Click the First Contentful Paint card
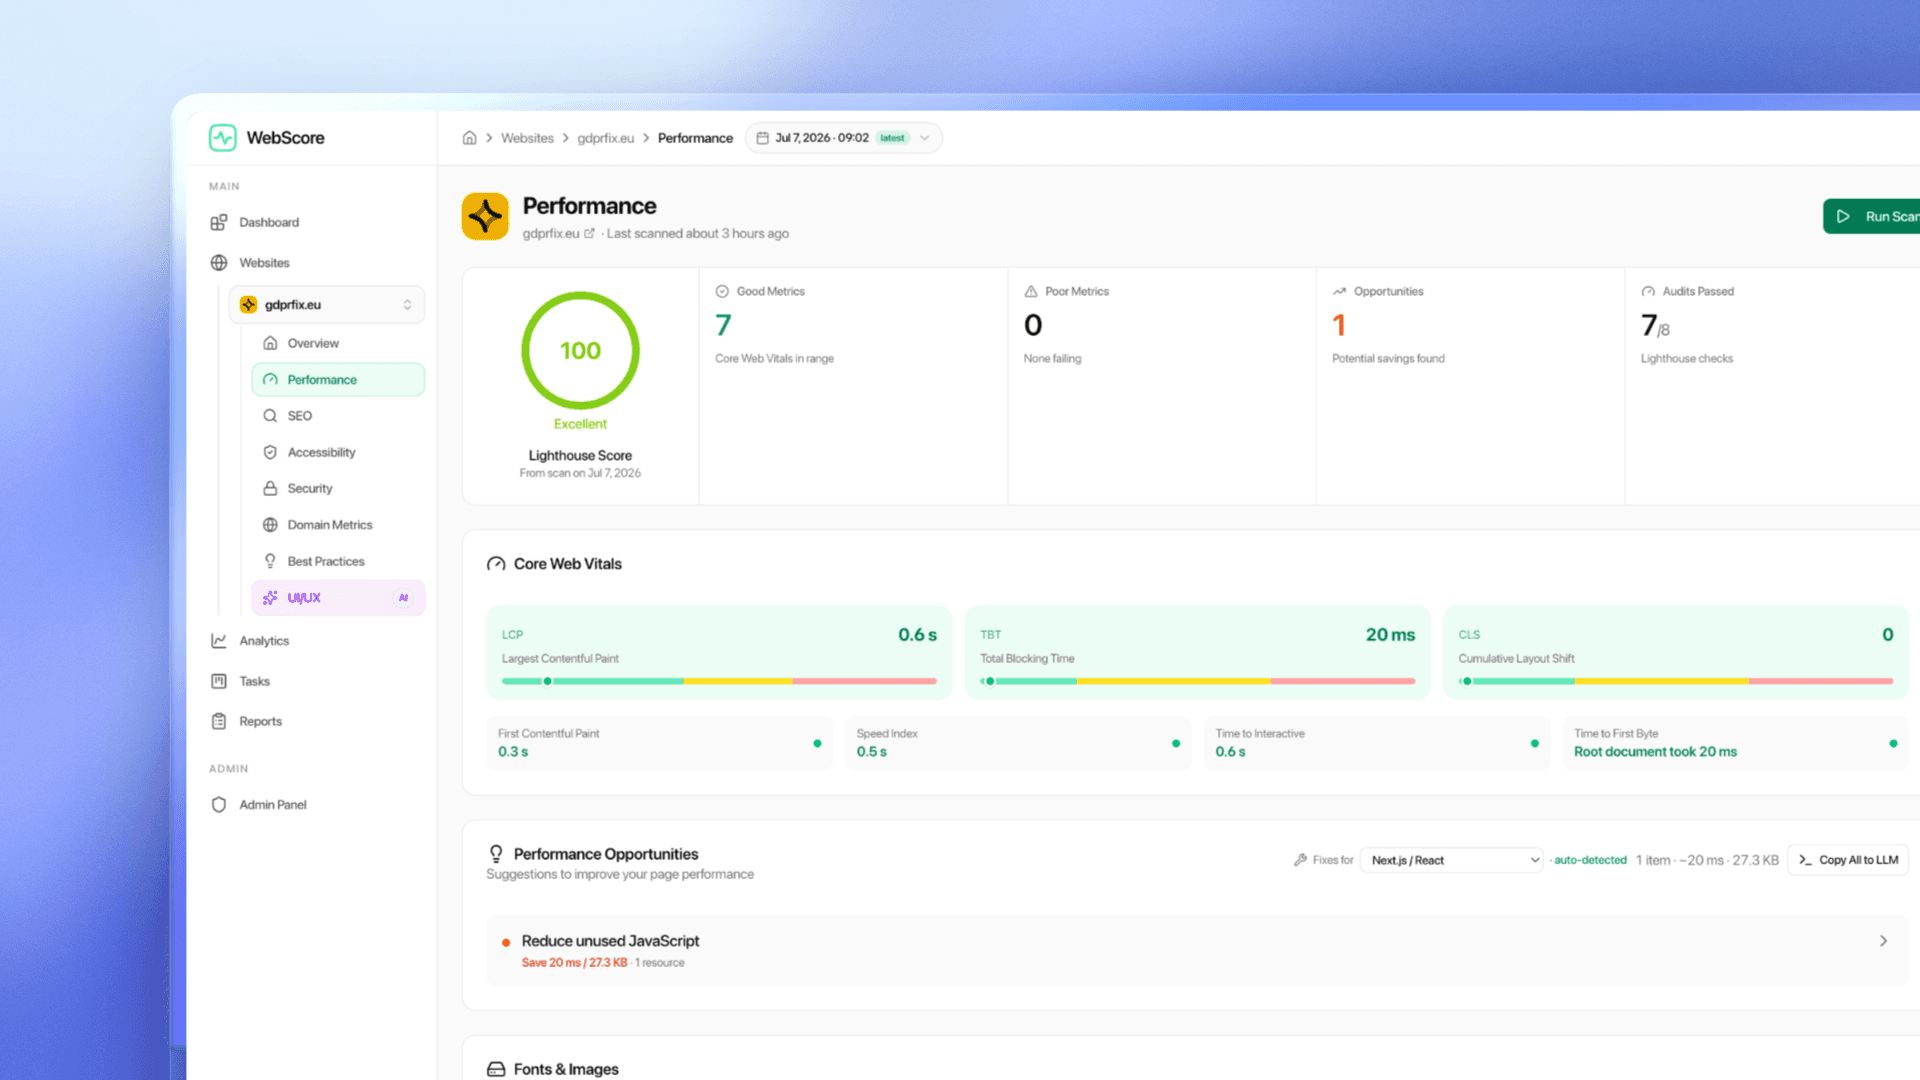Viewport: 1920px width, 1080px height. pos(659,743)
